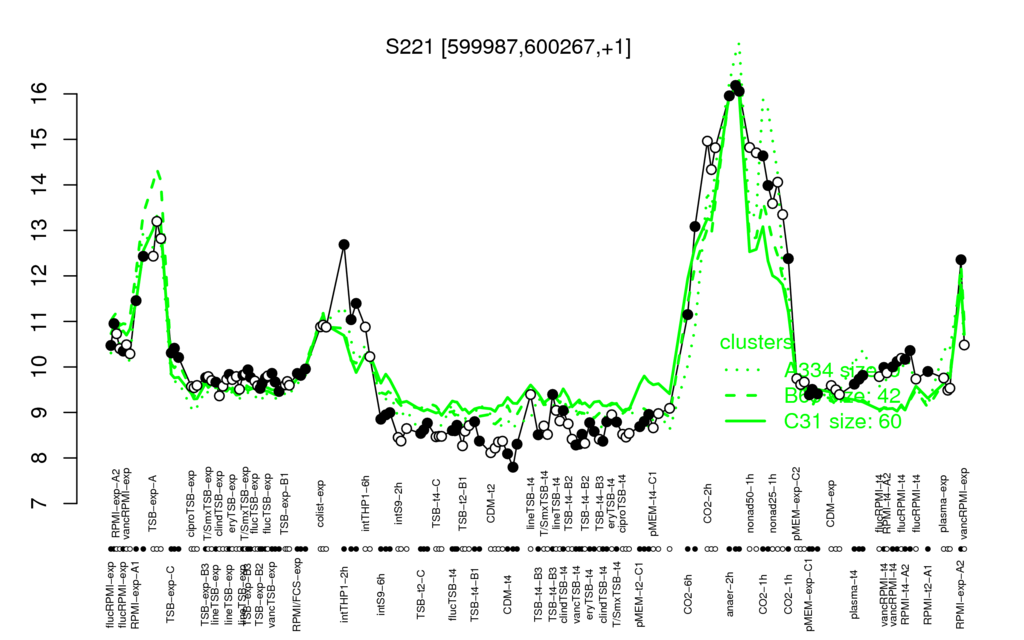The width and height of the screenshot is (1024, 640).
Task: Click the "TSB-exp-B1" condition label
Action: click(x=284, y=504)
